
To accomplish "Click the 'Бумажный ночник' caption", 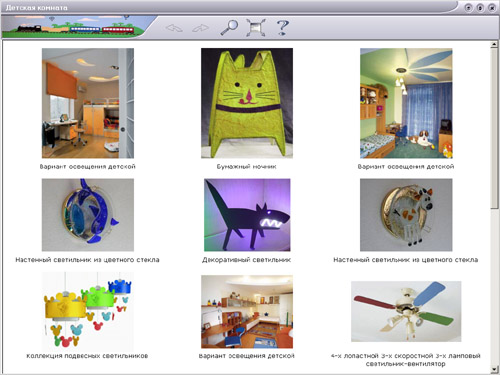I will [247, 166].
